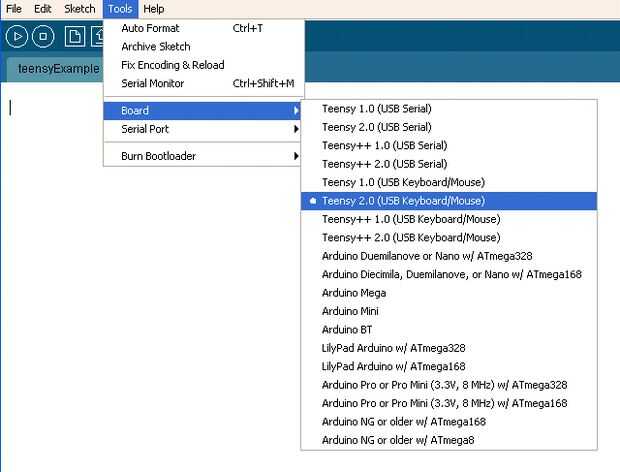The height and width of the screenshot is (472, 620).
Task: Click the Verify (play) toolbar icon
Action: point(17,36)
